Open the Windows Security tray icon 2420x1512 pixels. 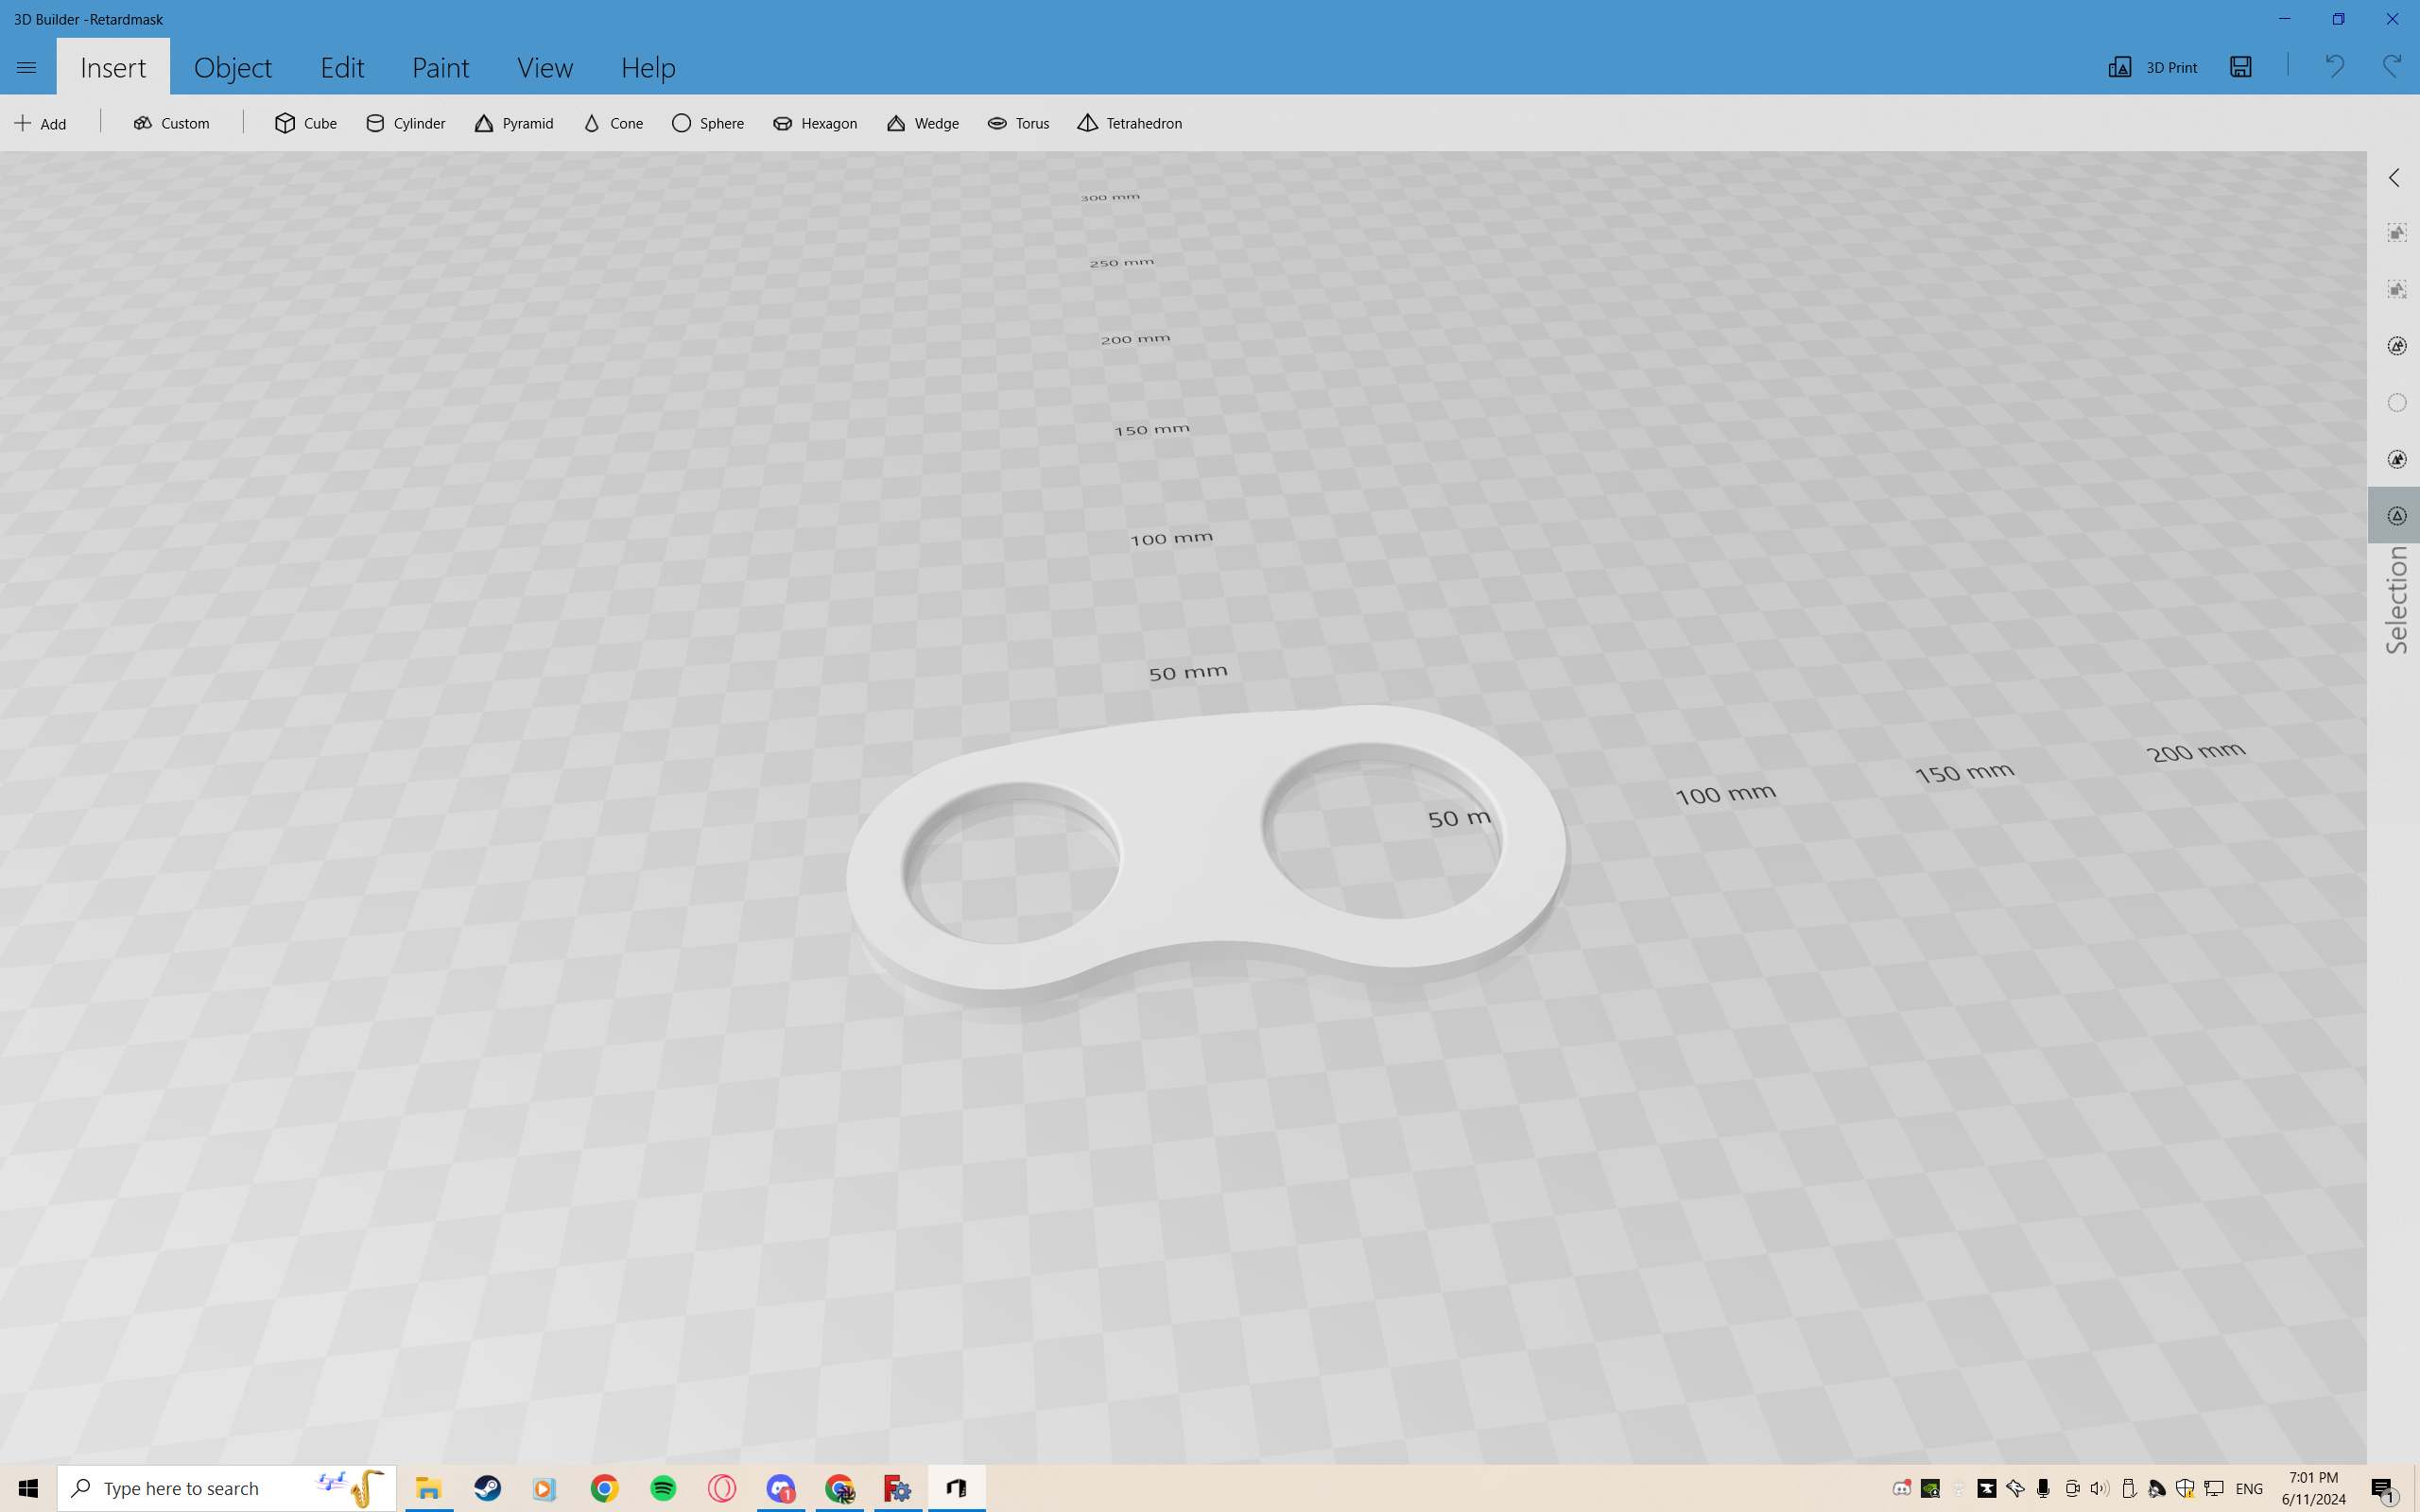point(2185,1488)
